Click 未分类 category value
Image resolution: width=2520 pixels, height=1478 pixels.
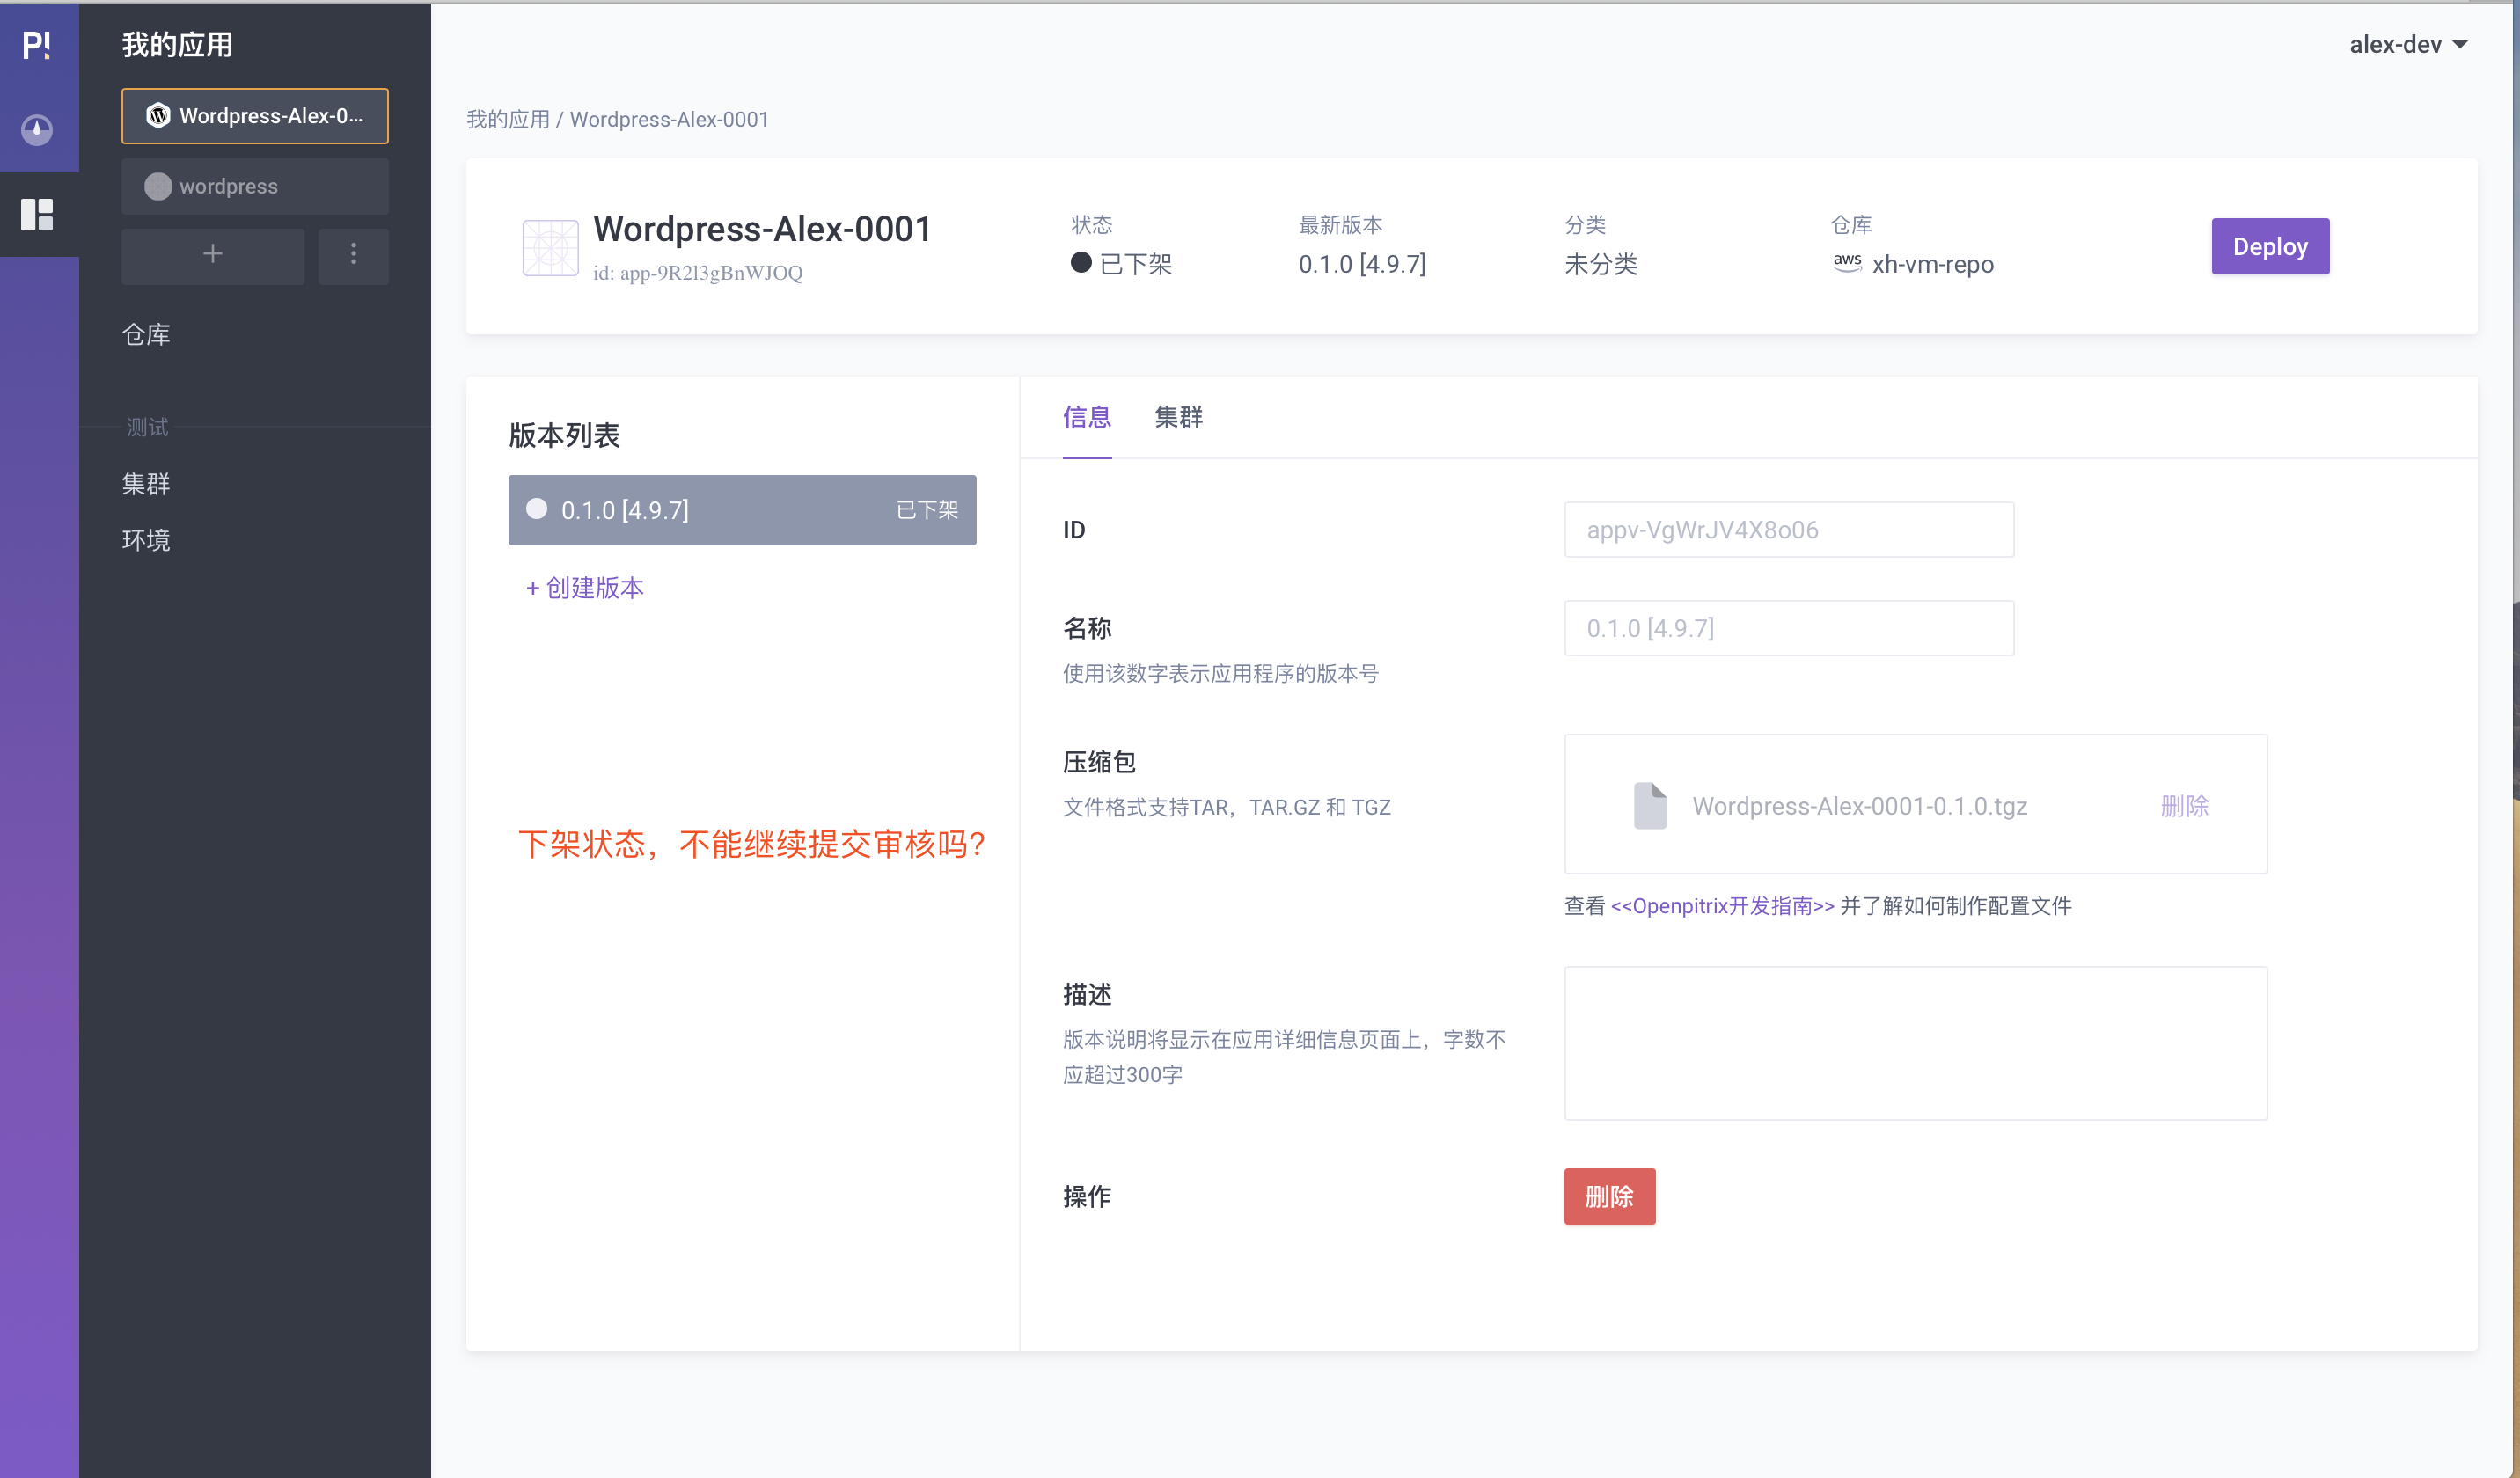(x=1601, y=265)
